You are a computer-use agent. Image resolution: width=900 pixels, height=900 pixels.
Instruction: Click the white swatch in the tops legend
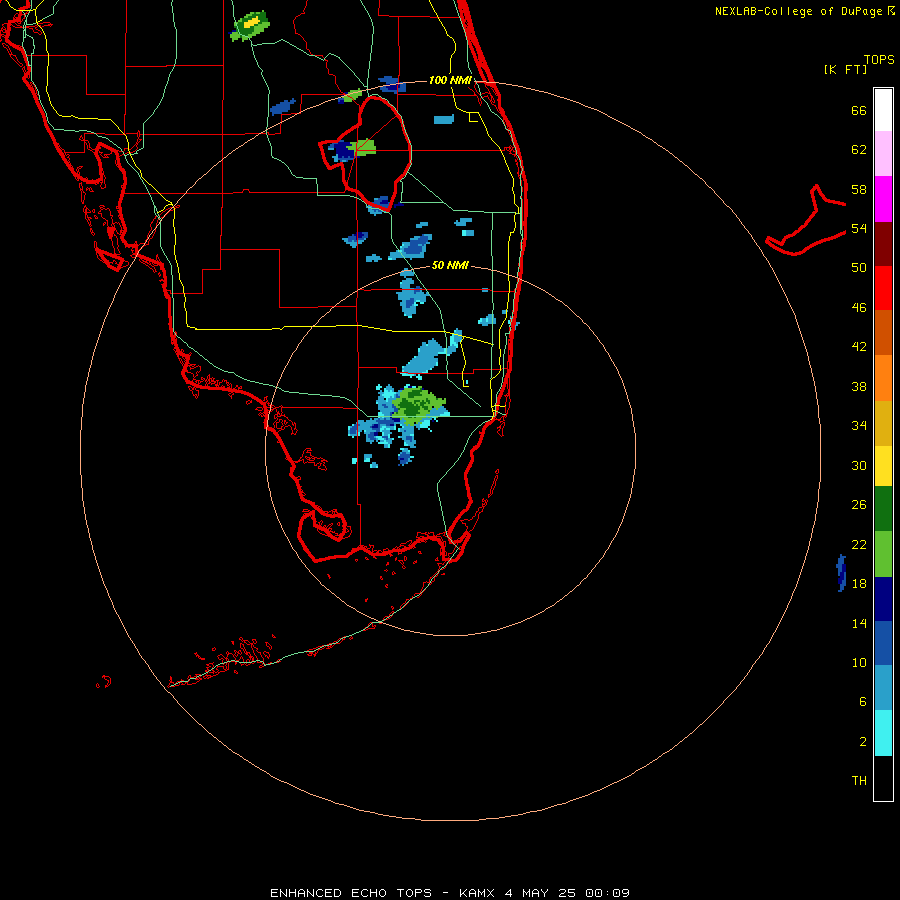tap(883, 110)
